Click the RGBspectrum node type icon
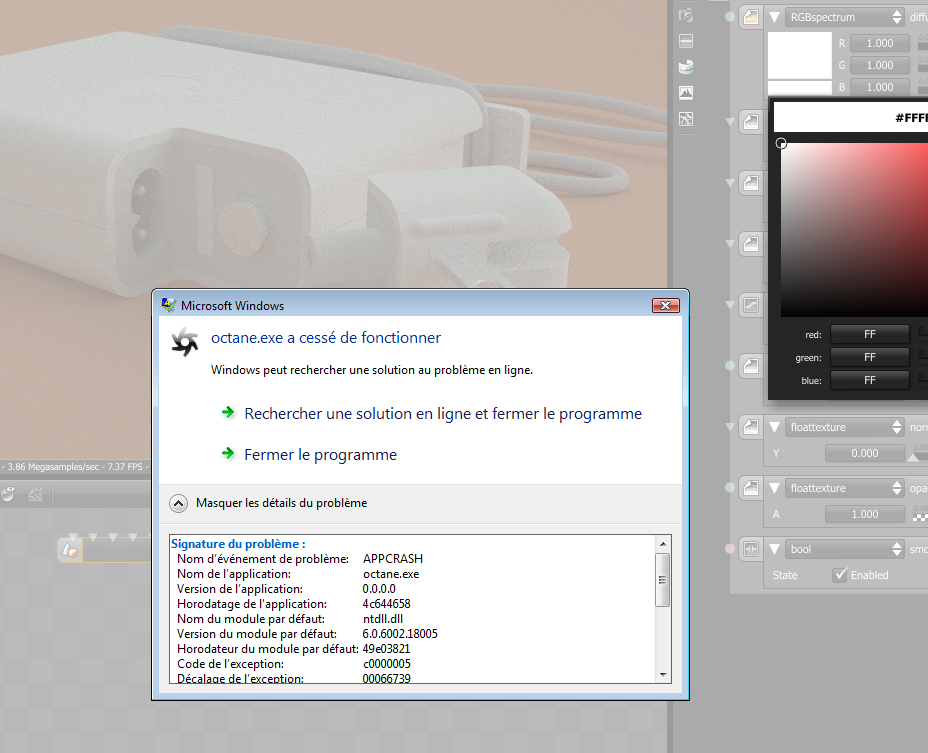Image resolution: width=928 pixels, height=753 pixels. [750, 17]
